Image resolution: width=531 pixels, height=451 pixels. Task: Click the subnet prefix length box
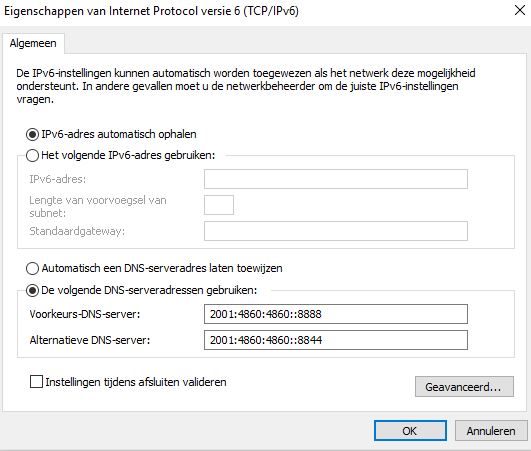[219, 205]
